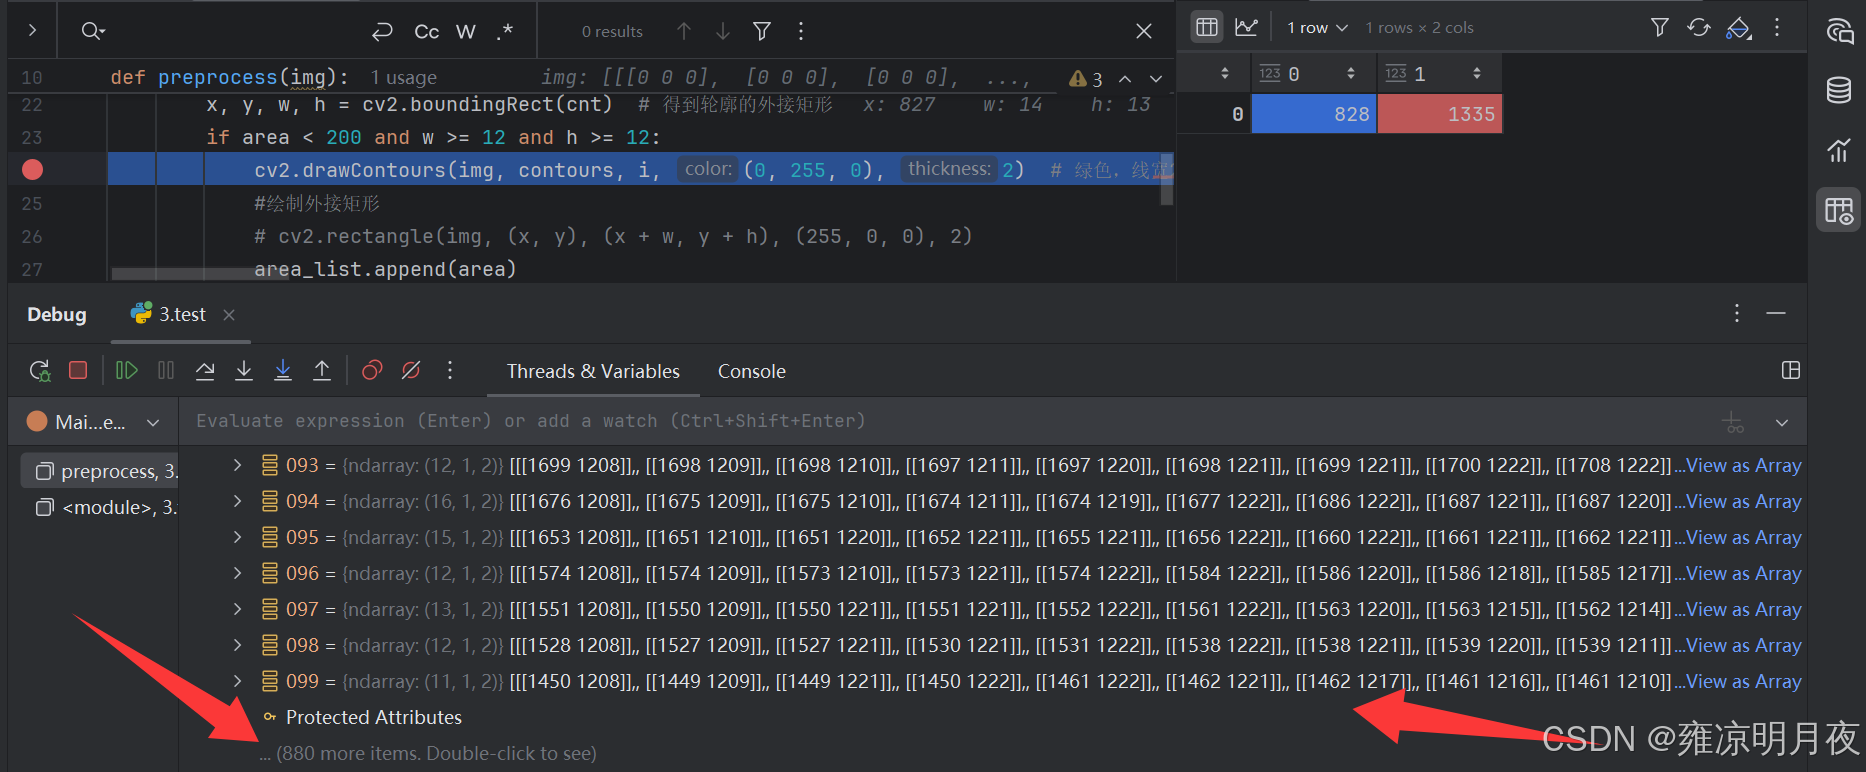Screen dimensions: 1866x772
Task: Open Debug panel options menu
Action: pos(1737,313)
